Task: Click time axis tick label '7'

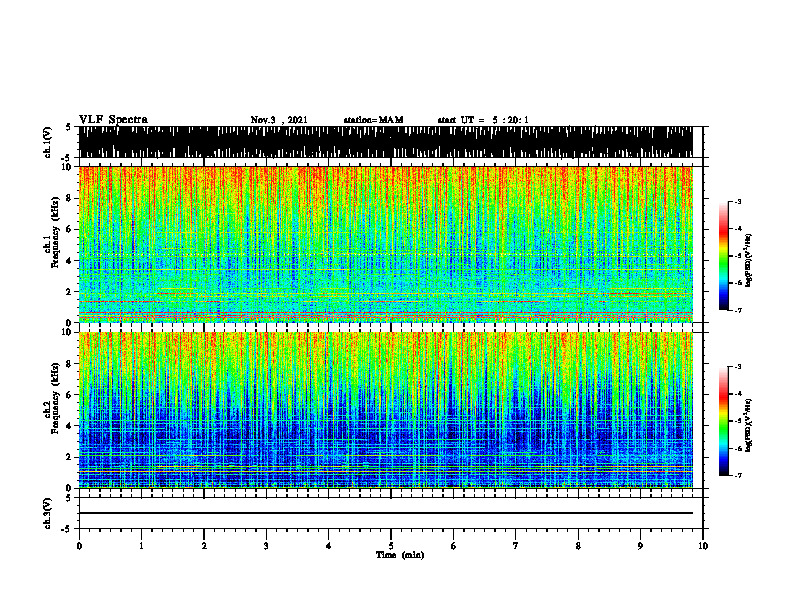Action: click(516, 545)
